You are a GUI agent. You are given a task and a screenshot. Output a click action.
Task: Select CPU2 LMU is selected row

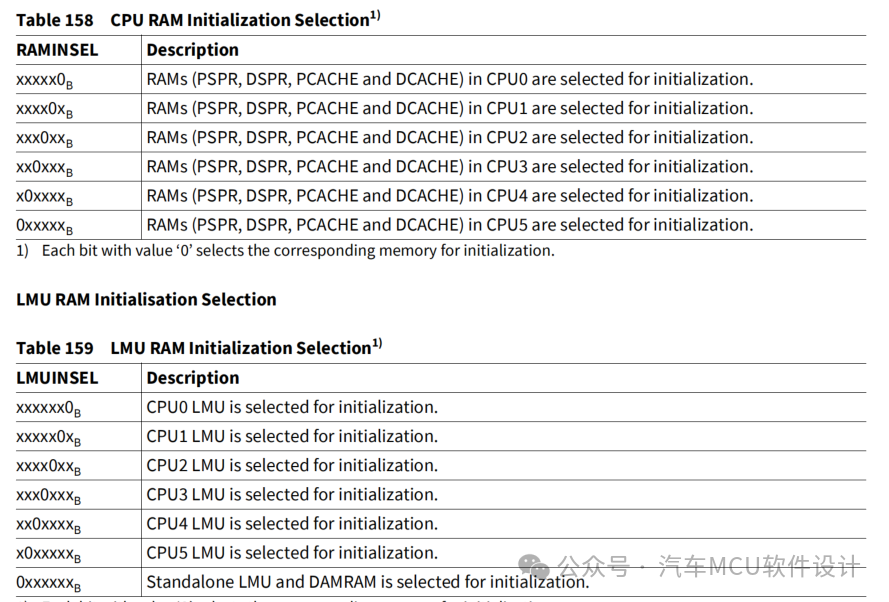point(292,465)
